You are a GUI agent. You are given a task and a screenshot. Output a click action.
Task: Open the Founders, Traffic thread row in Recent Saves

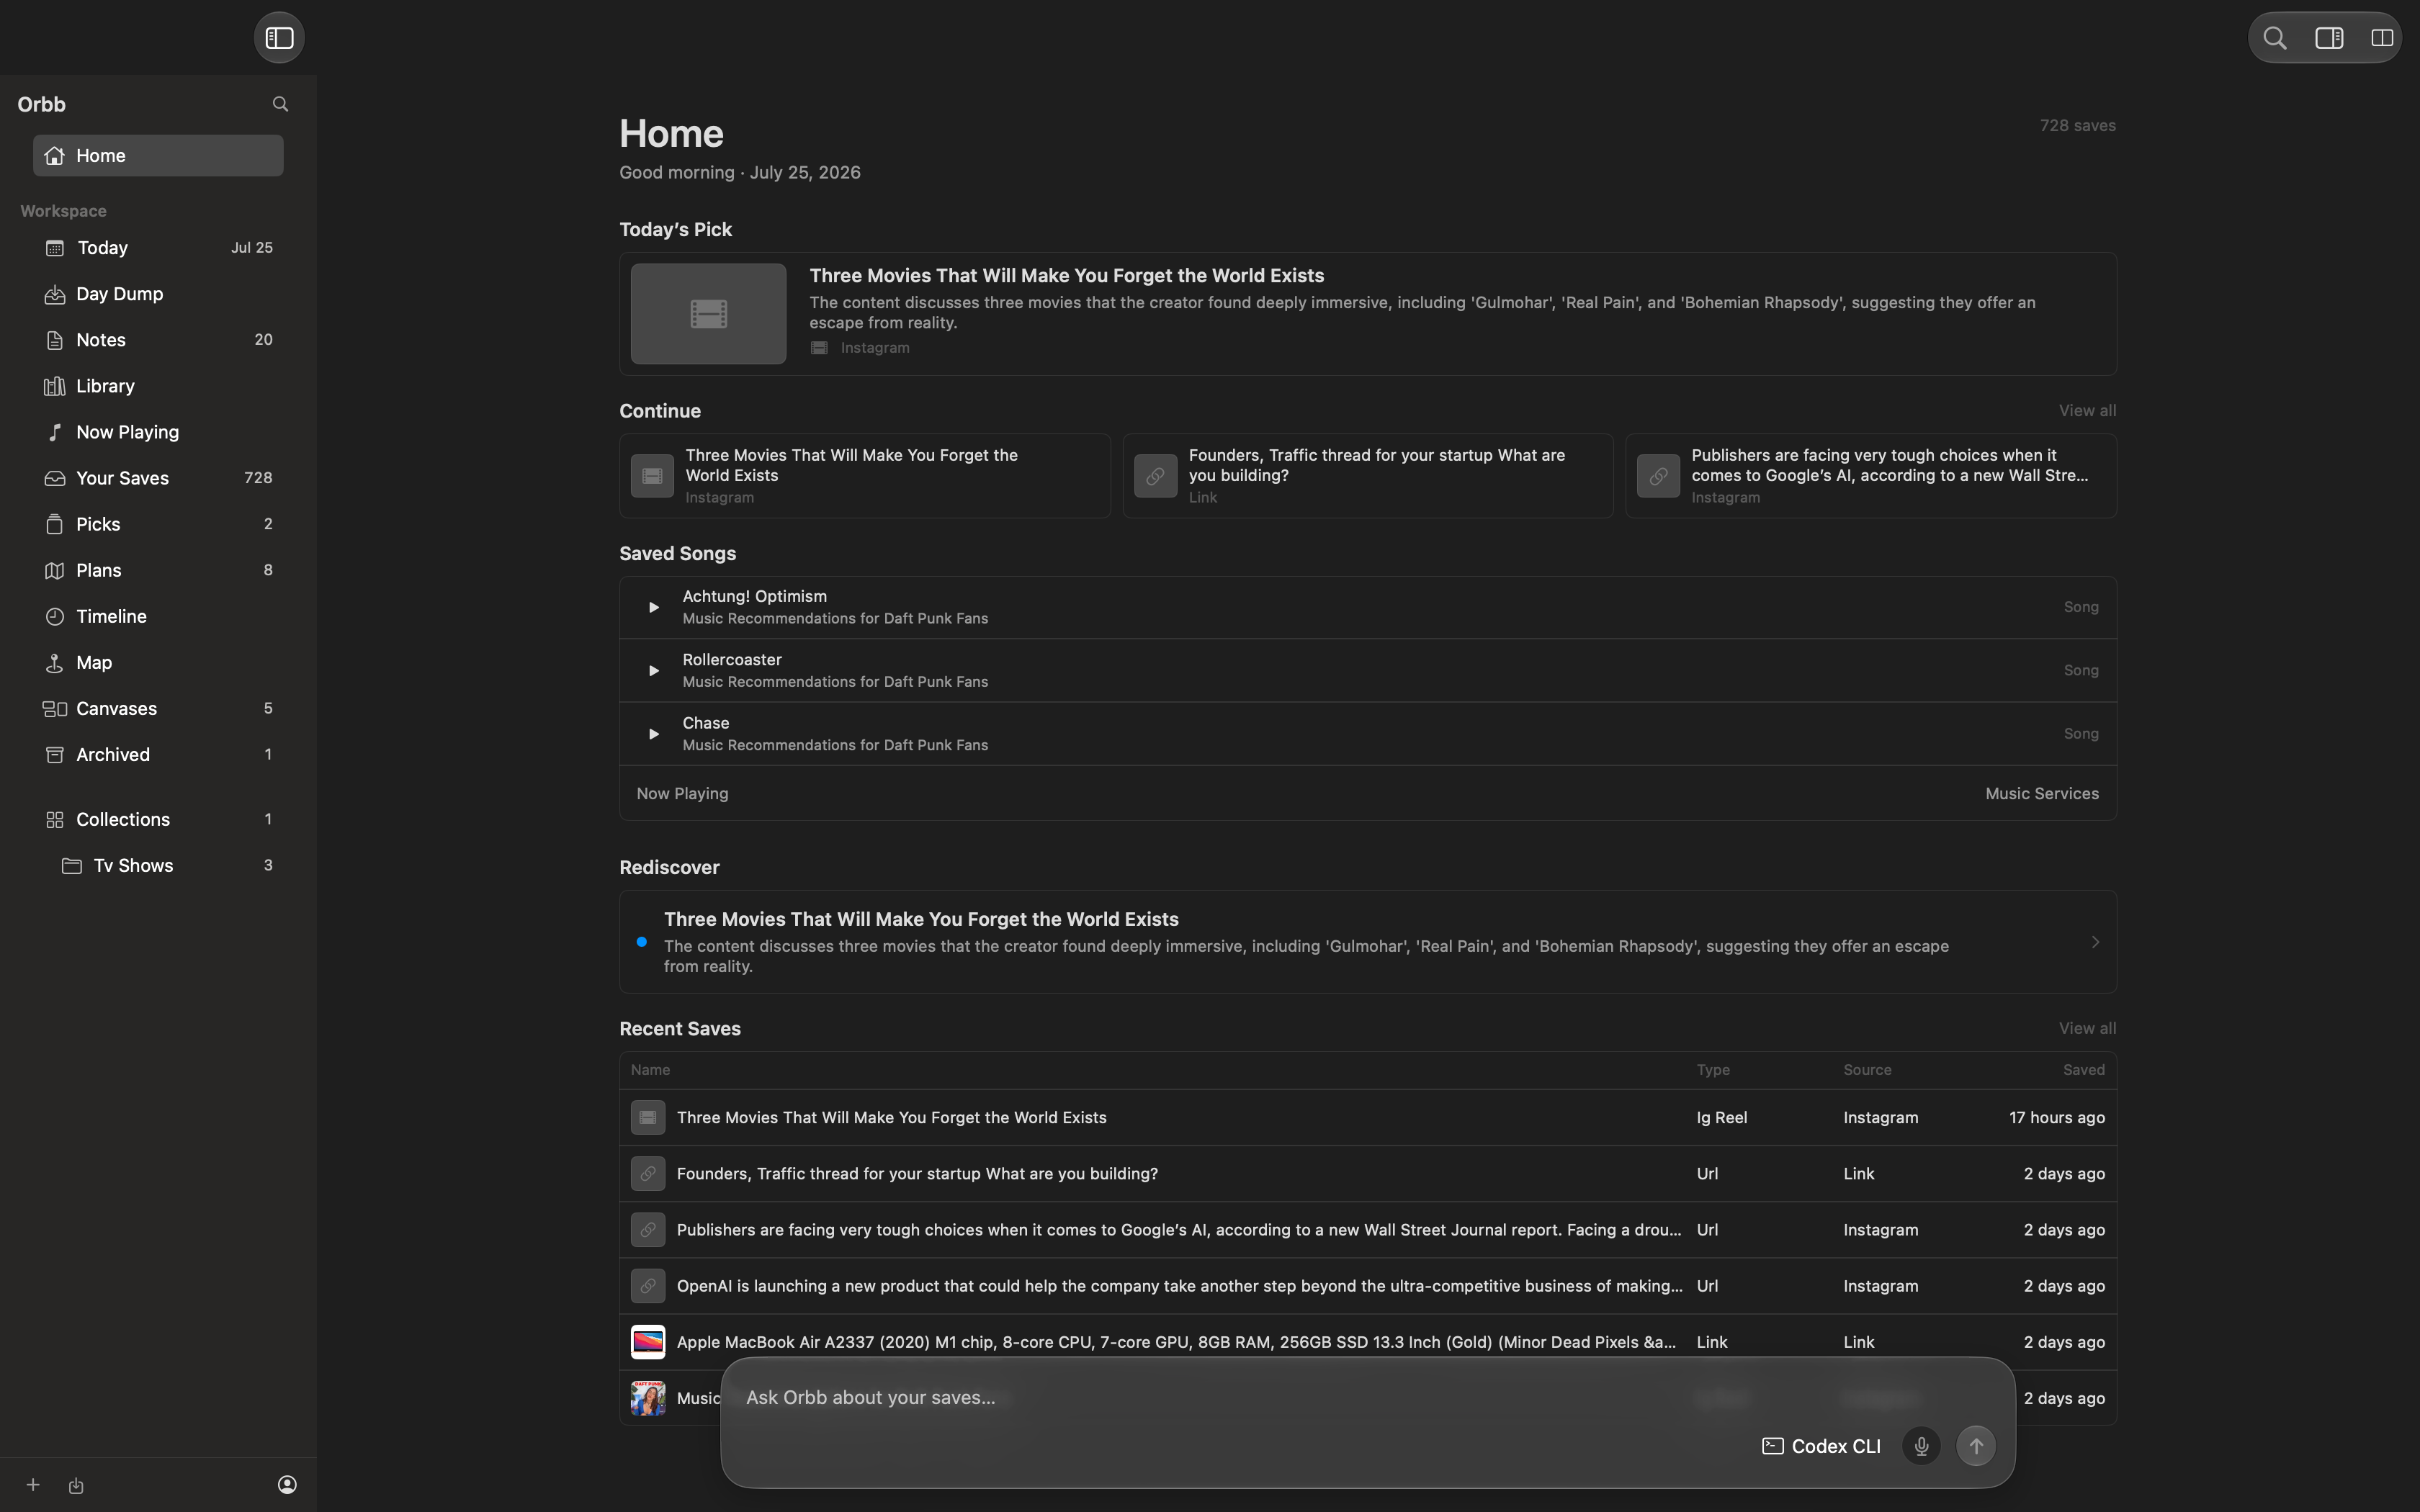click(1367, 1174)
